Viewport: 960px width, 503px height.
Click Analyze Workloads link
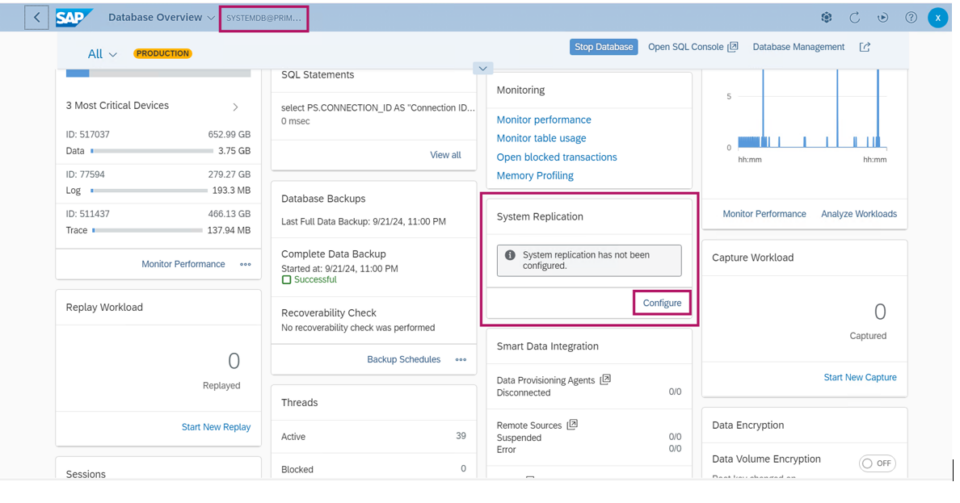point(859,214)
